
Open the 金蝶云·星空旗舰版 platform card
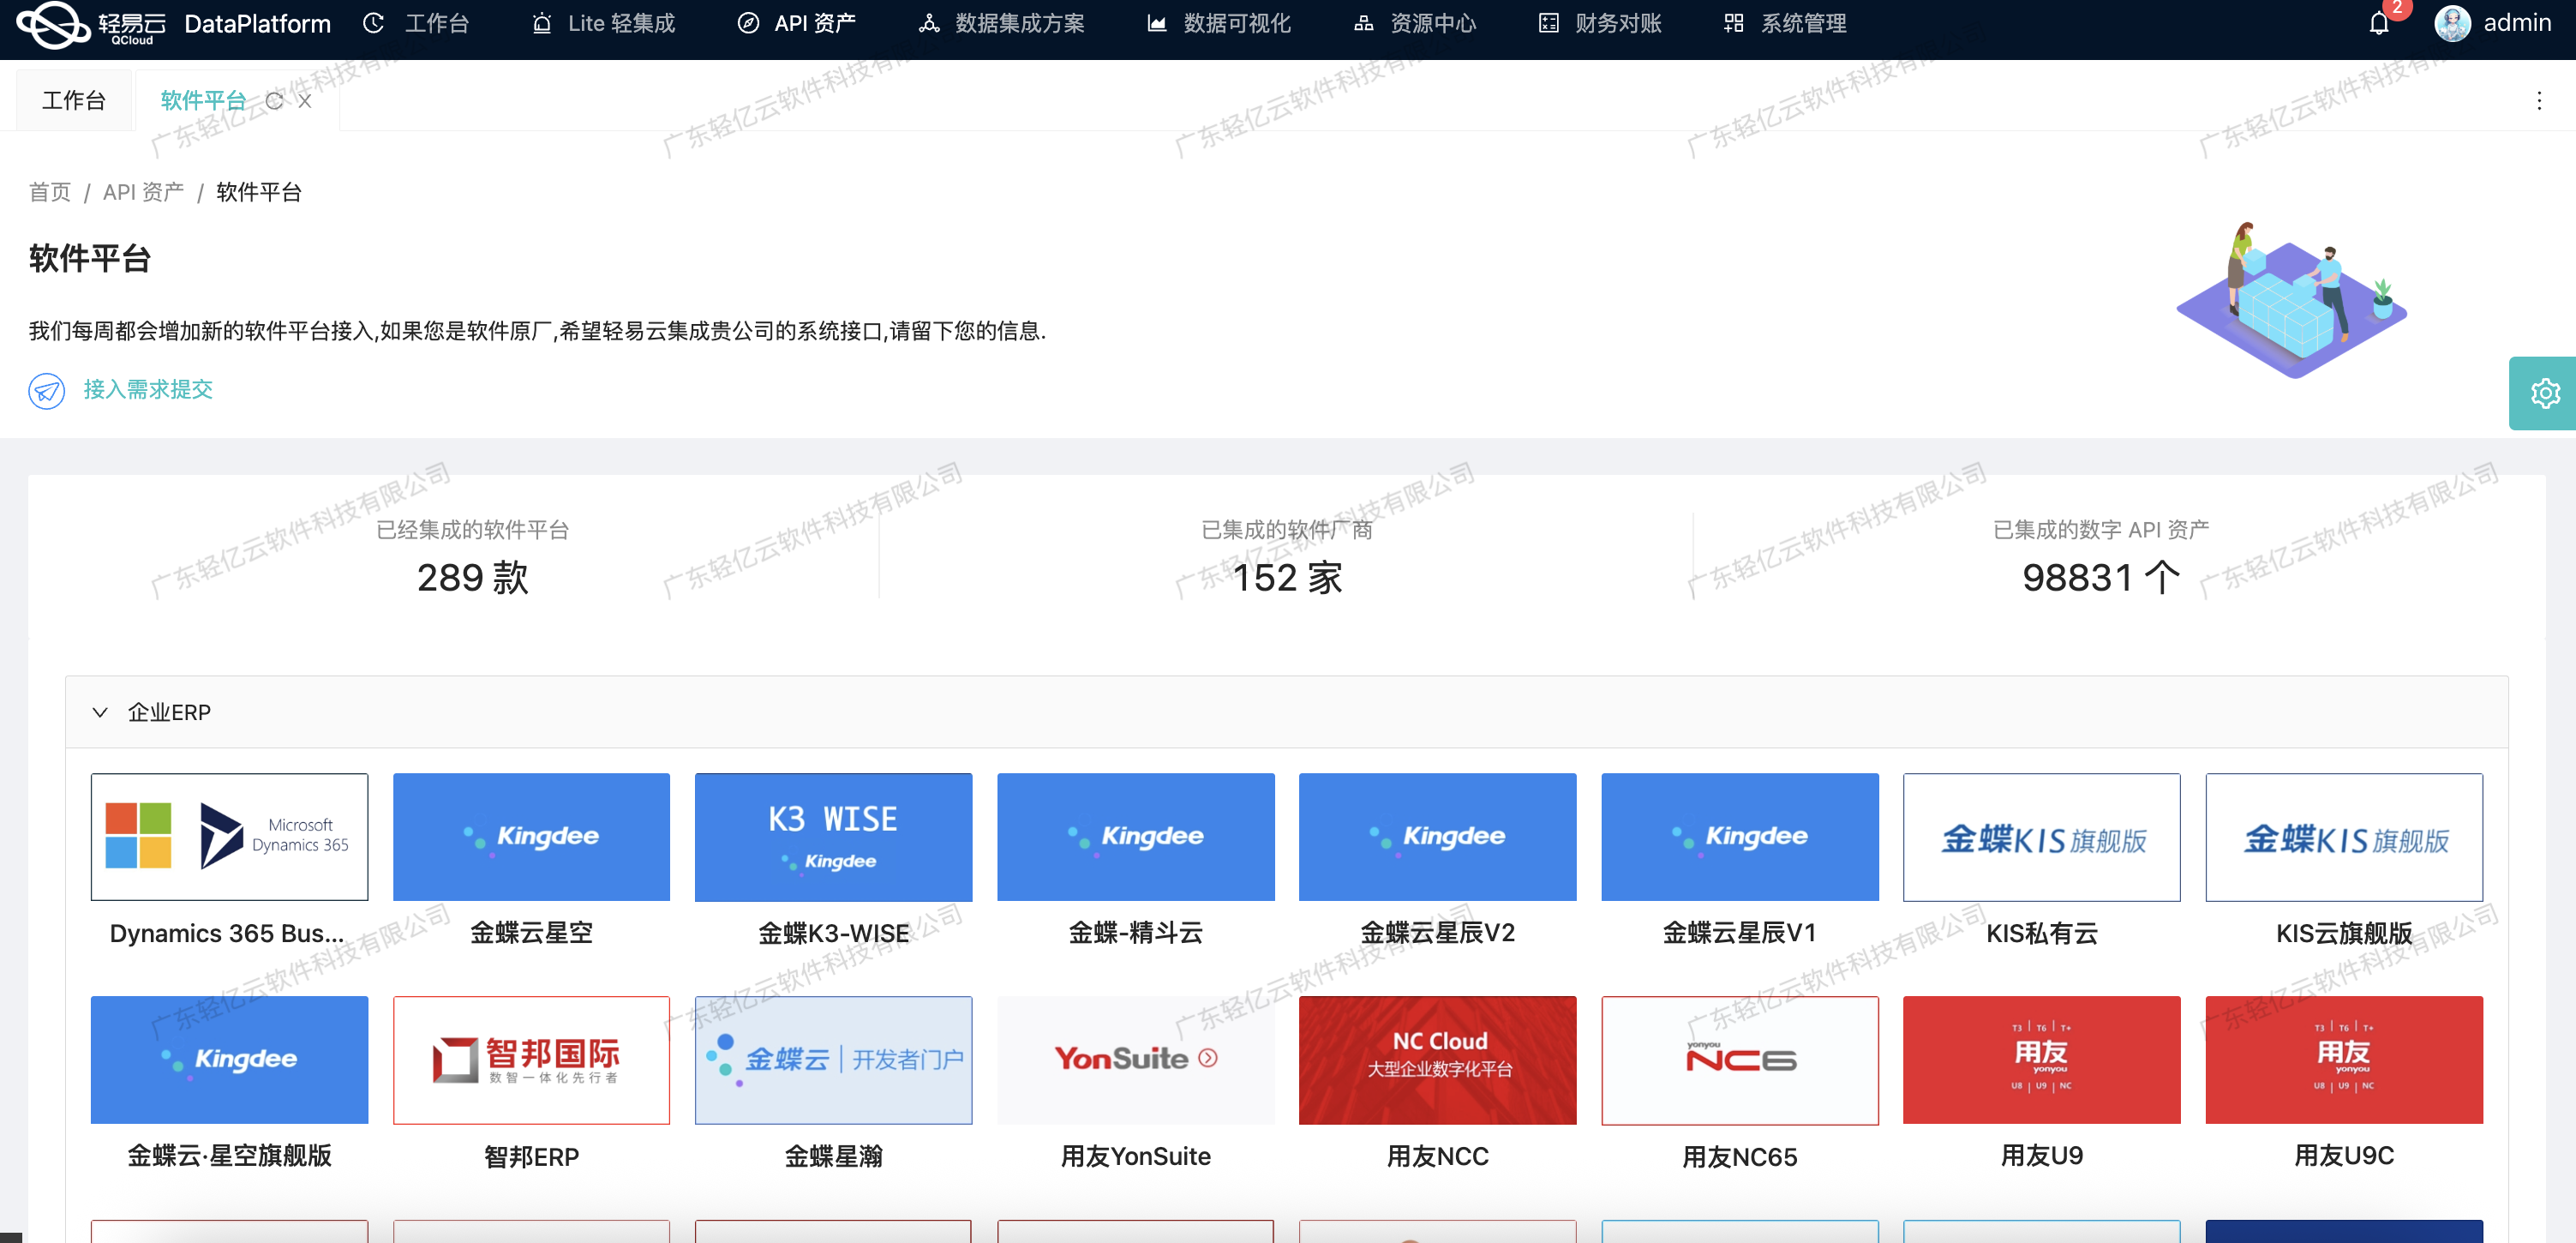[229, 1084]
